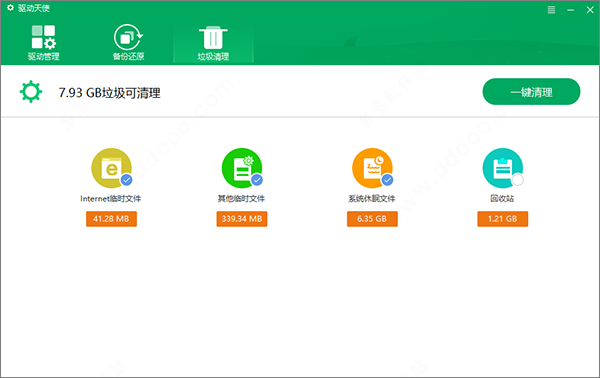Click the 回收站 text label
The image size is (600, 378).
pyautogui.click(x=502, y=199)
